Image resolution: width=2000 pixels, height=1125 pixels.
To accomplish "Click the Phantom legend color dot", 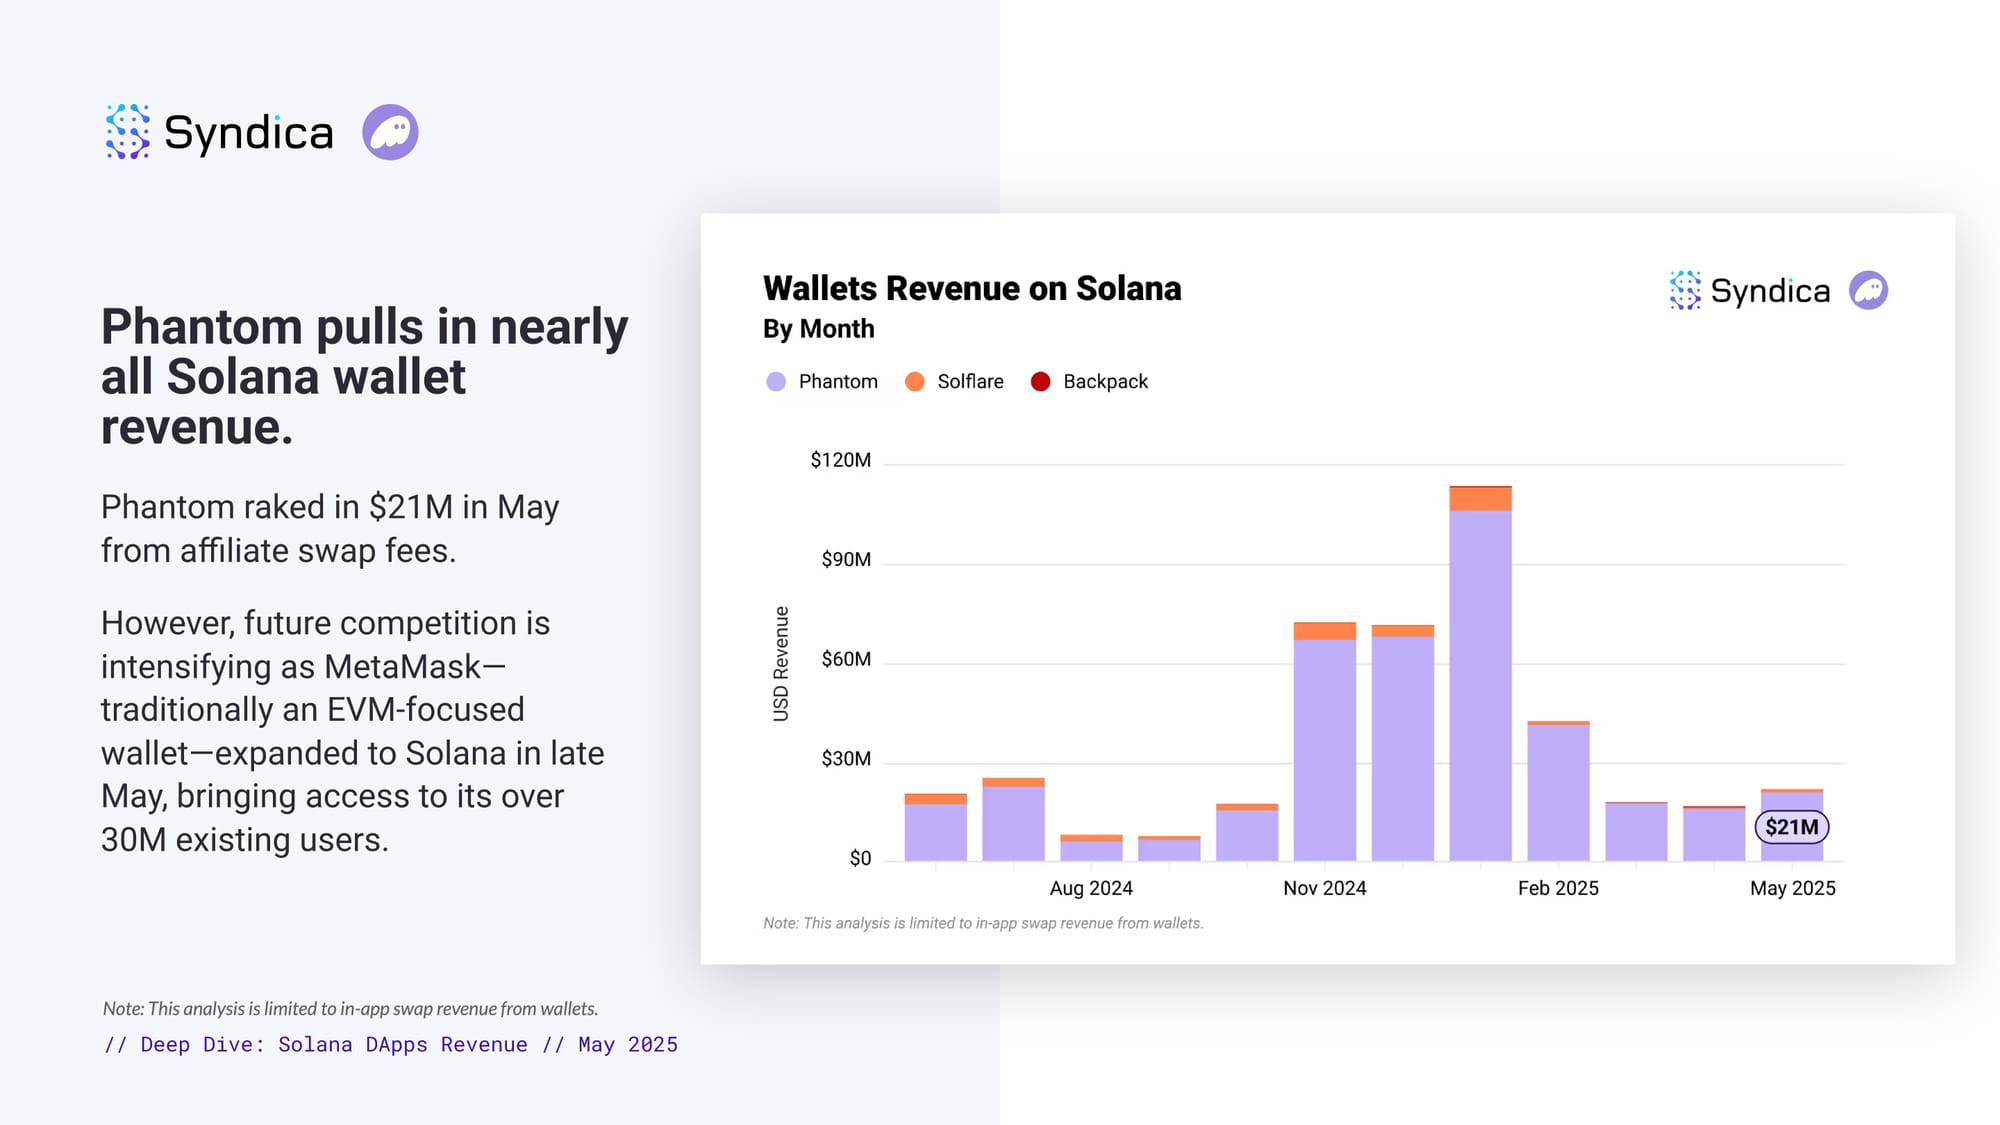I will (x=776, y=382).
